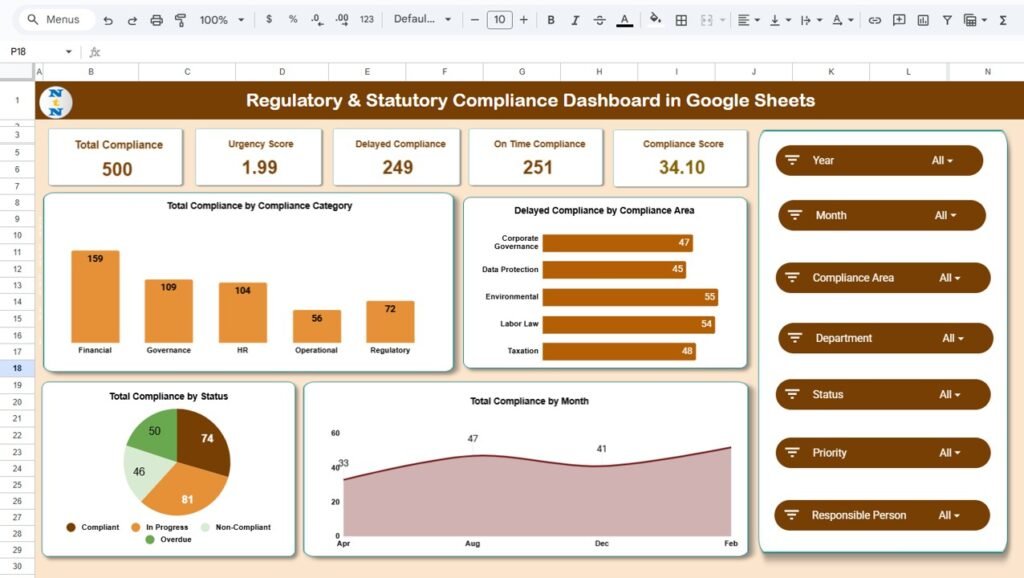Decrease font size with minus button
This screenshot has width=1024, height=578.
(475, 20)
